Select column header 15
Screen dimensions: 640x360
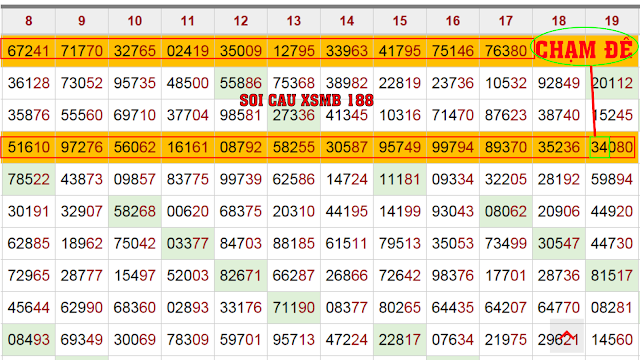[x=400, y=21]
